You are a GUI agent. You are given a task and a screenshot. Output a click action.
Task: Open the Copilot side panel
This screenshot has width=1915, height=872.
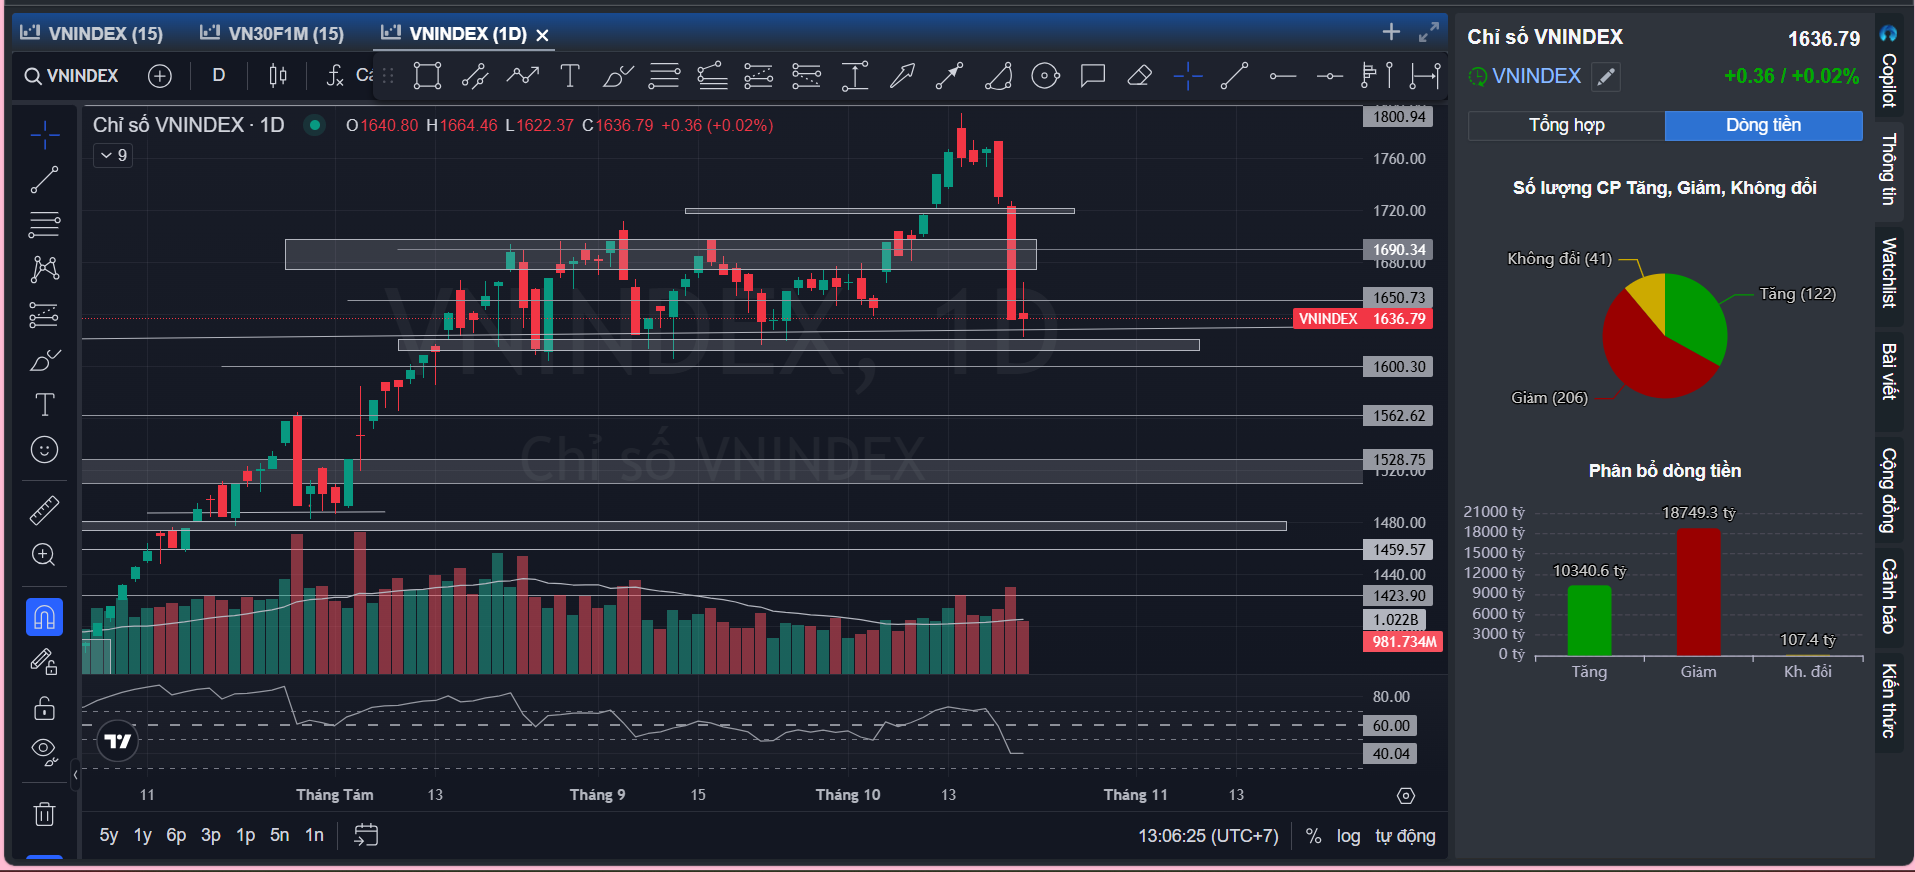tap(1888, 68)
